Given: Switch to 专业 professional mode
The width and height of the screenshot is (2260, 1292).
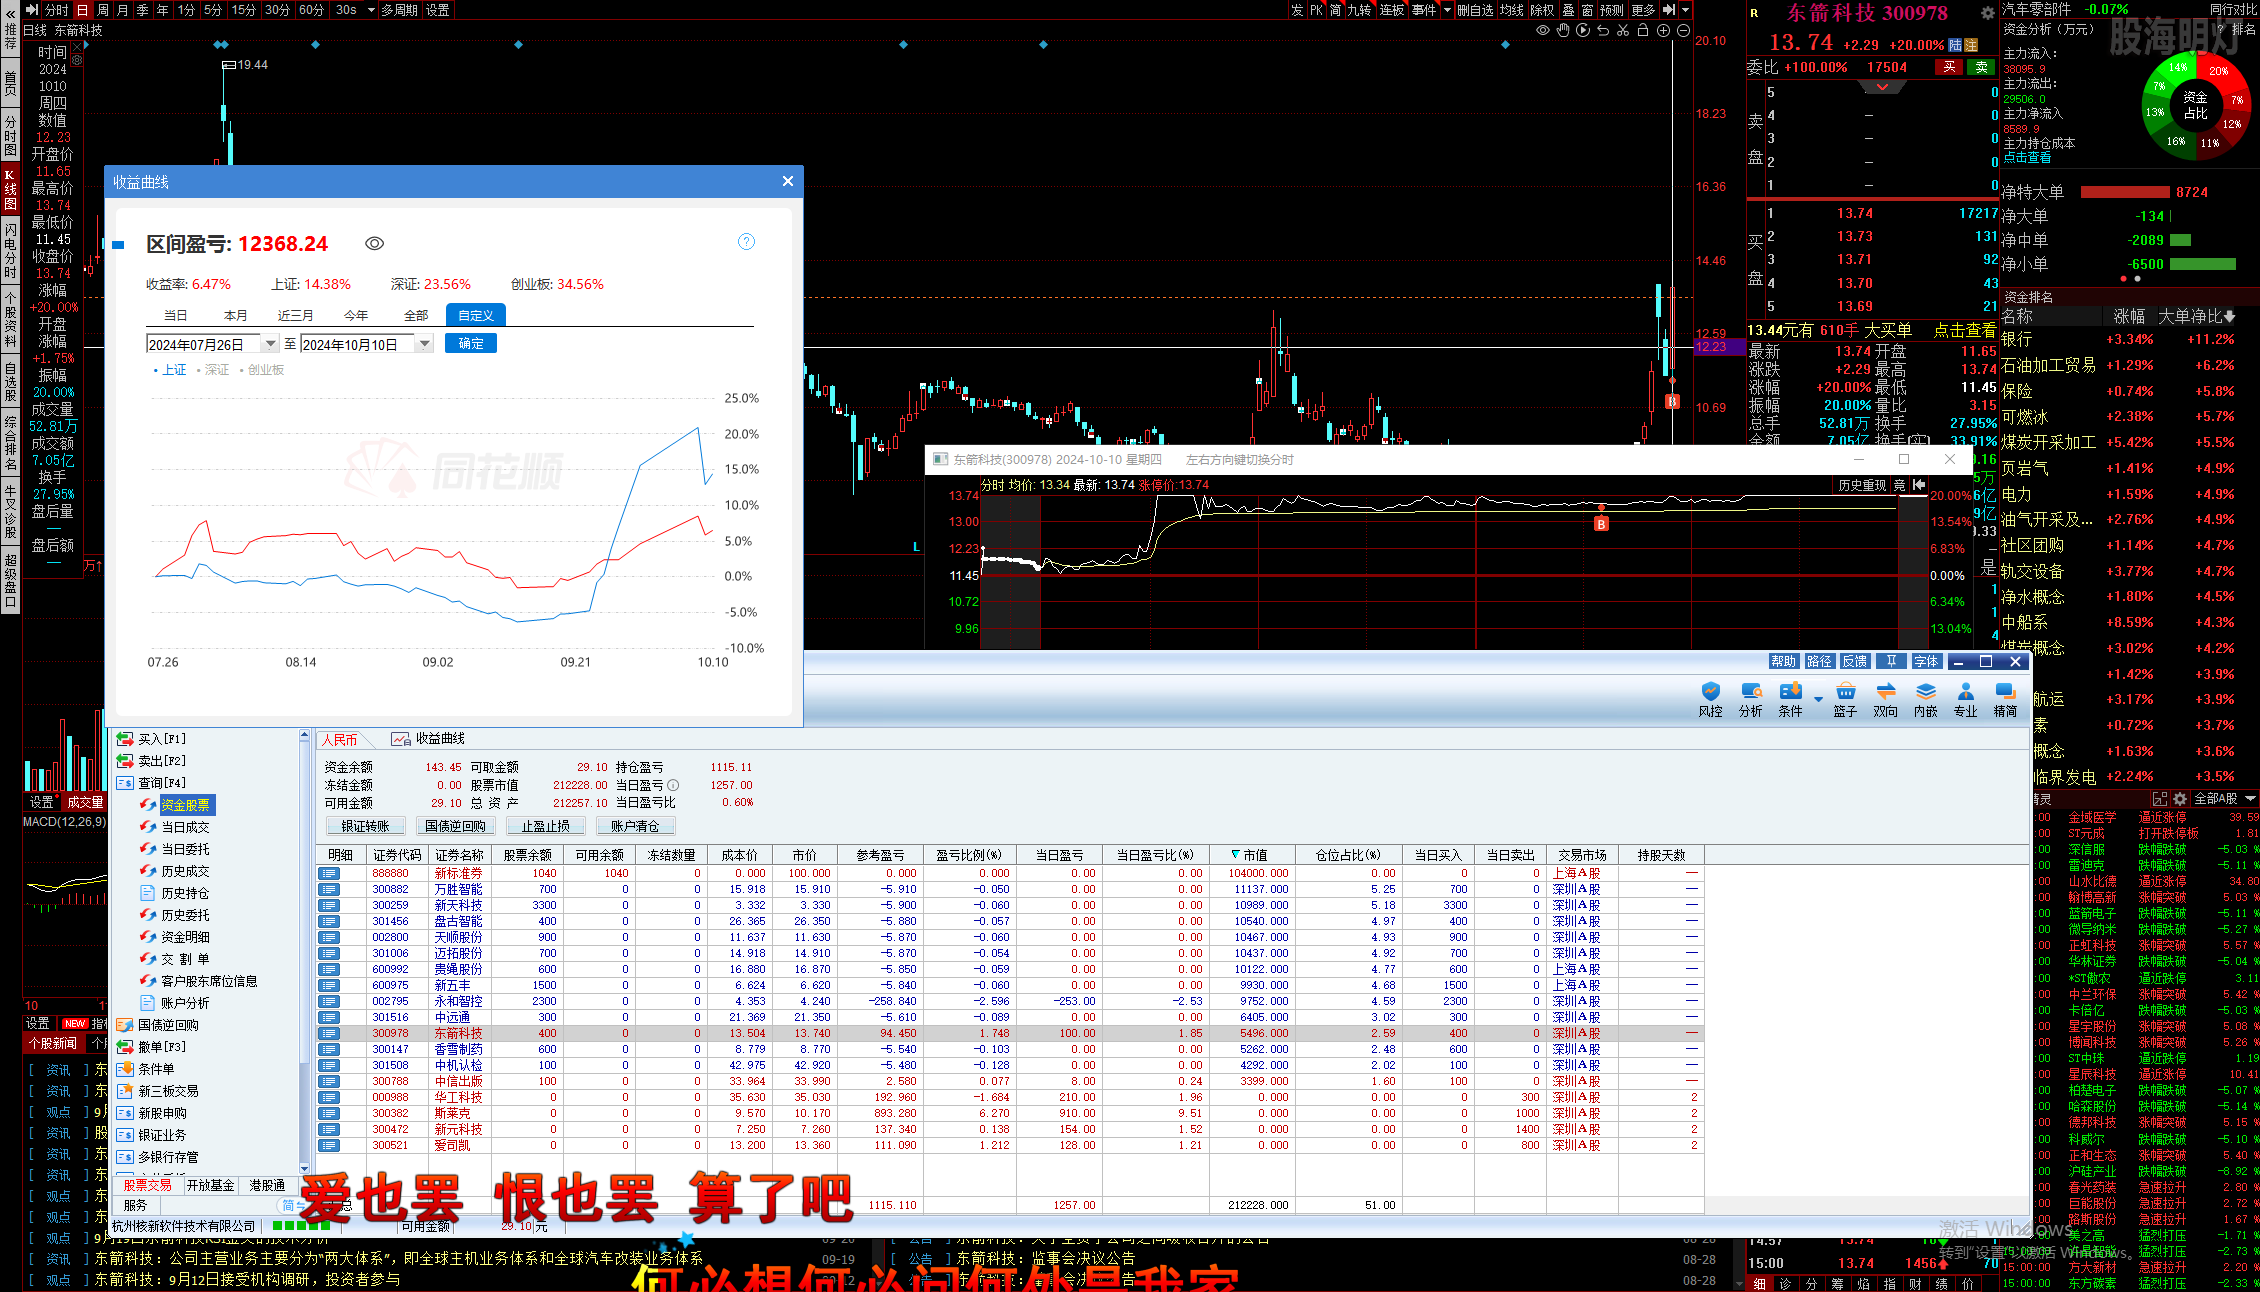Looking at the screenshot, I should coord(1965,699).
